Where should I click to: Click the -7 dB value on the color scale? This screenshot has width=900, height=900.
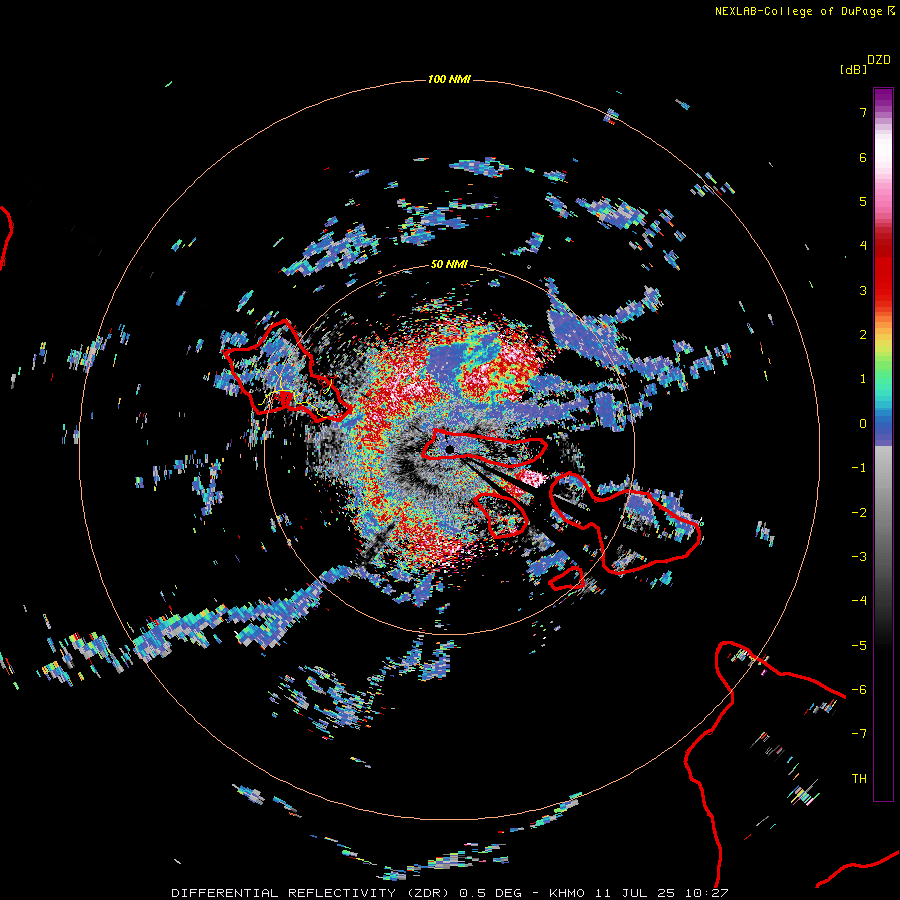(x=859, y=734)
